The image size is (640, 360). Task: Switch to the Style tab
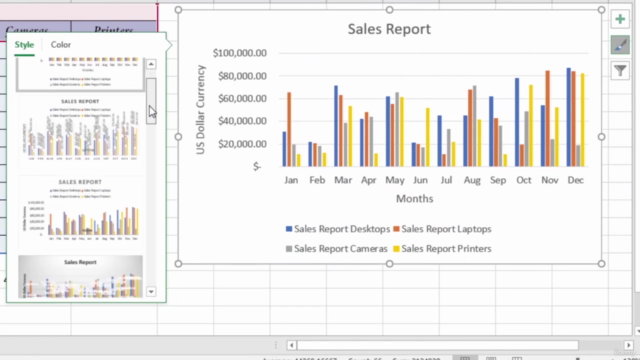[x=24, y=44]
